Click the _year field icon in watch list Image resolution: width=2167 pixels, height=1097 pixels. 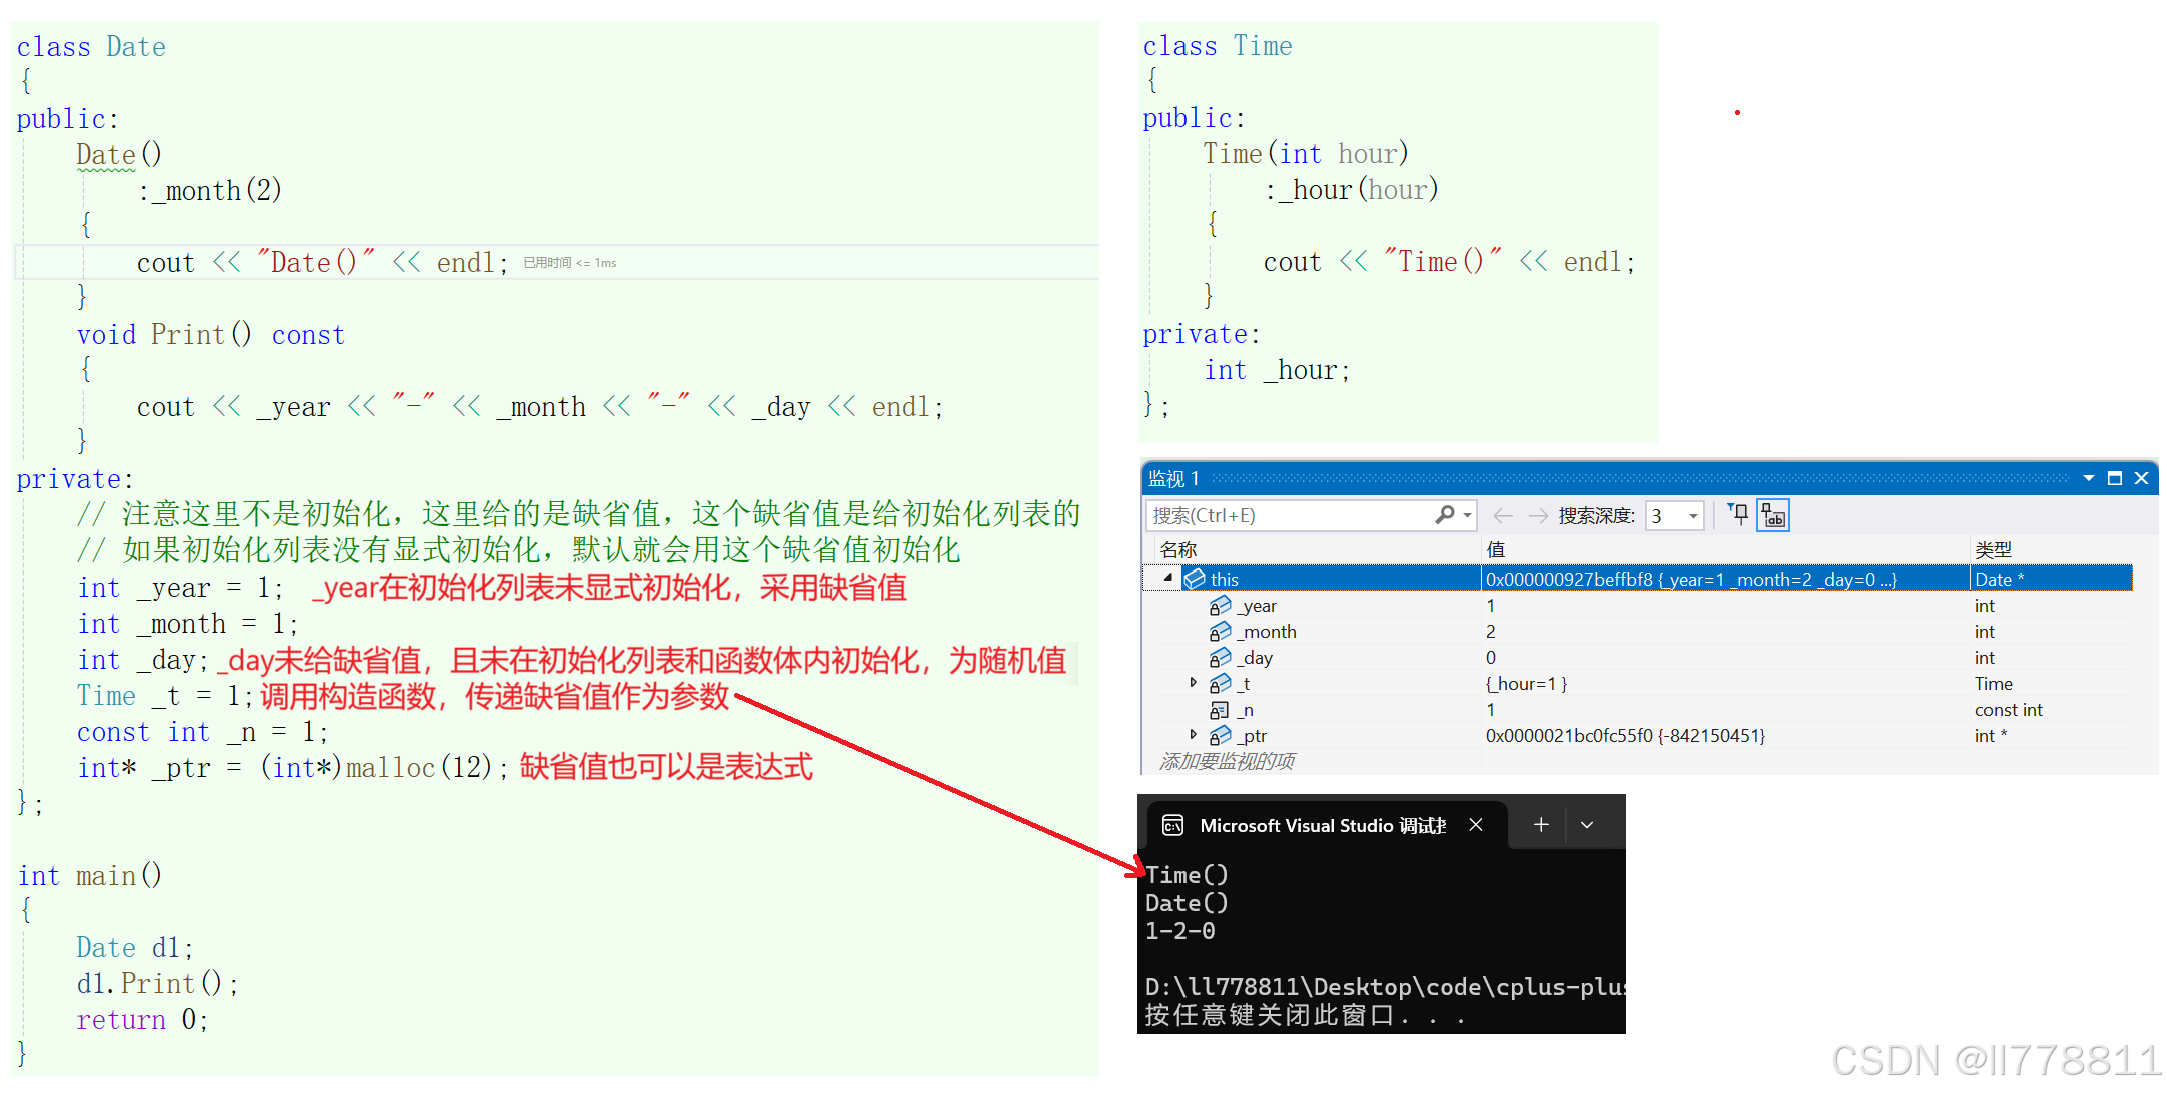[1220, 606]
